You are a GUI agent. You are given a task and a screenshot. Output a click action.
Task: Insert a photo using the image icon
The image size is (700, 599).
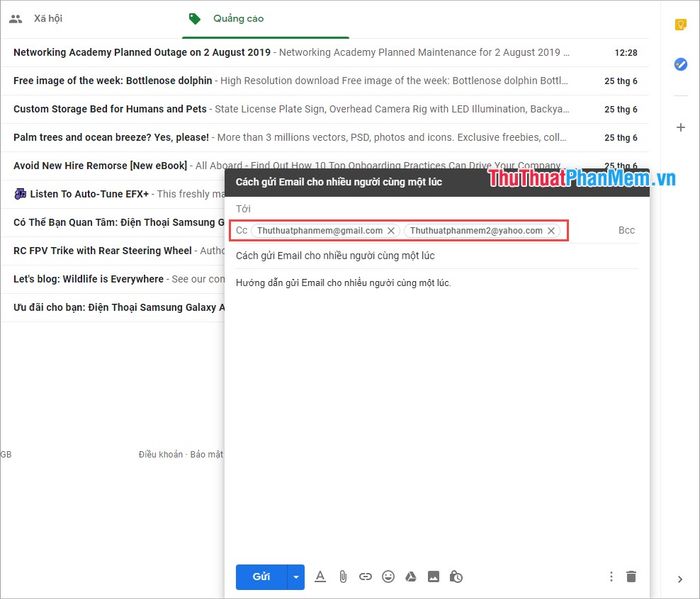pos(433,577)
